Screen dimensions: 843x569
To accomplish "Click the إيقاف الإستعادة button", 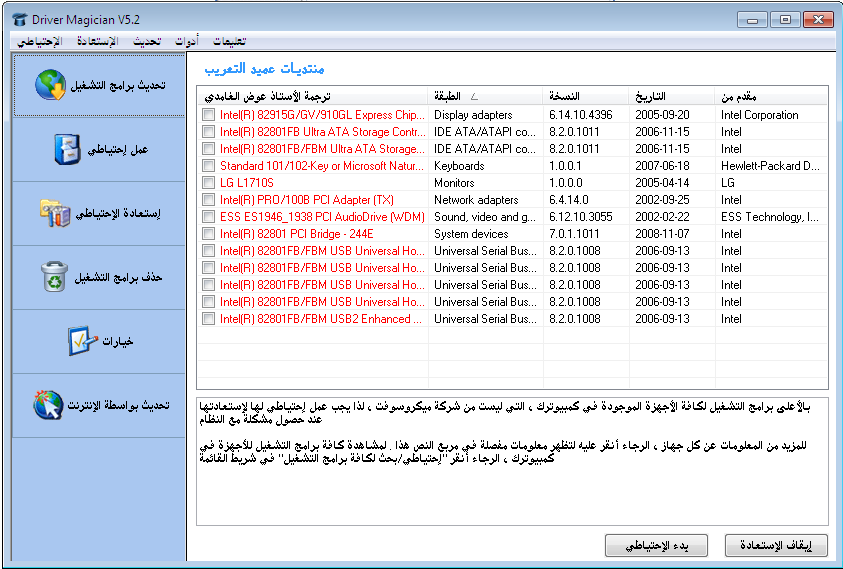I will pyautogui.click(x=776, y=545).
